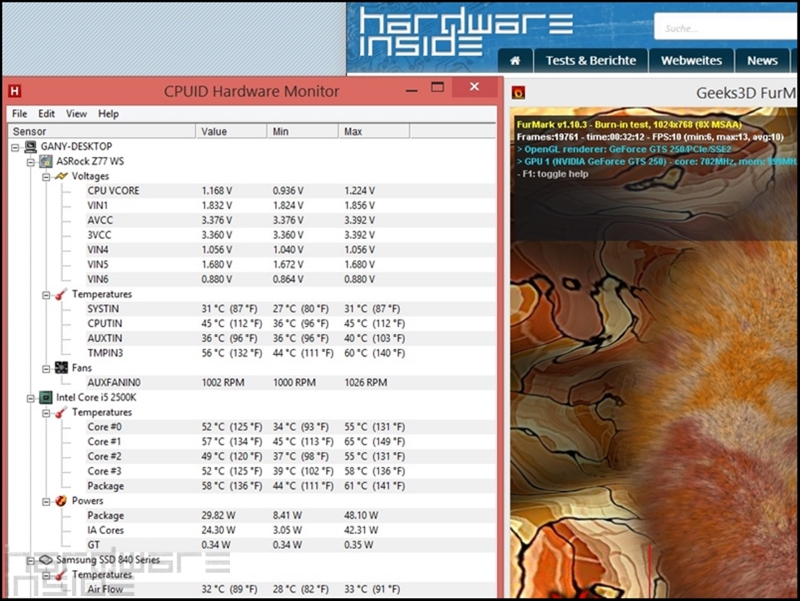The image size is (800, 601).
Task: Click the FurMark window title icon
Action: pyautogui.click(x=518, y=93)
